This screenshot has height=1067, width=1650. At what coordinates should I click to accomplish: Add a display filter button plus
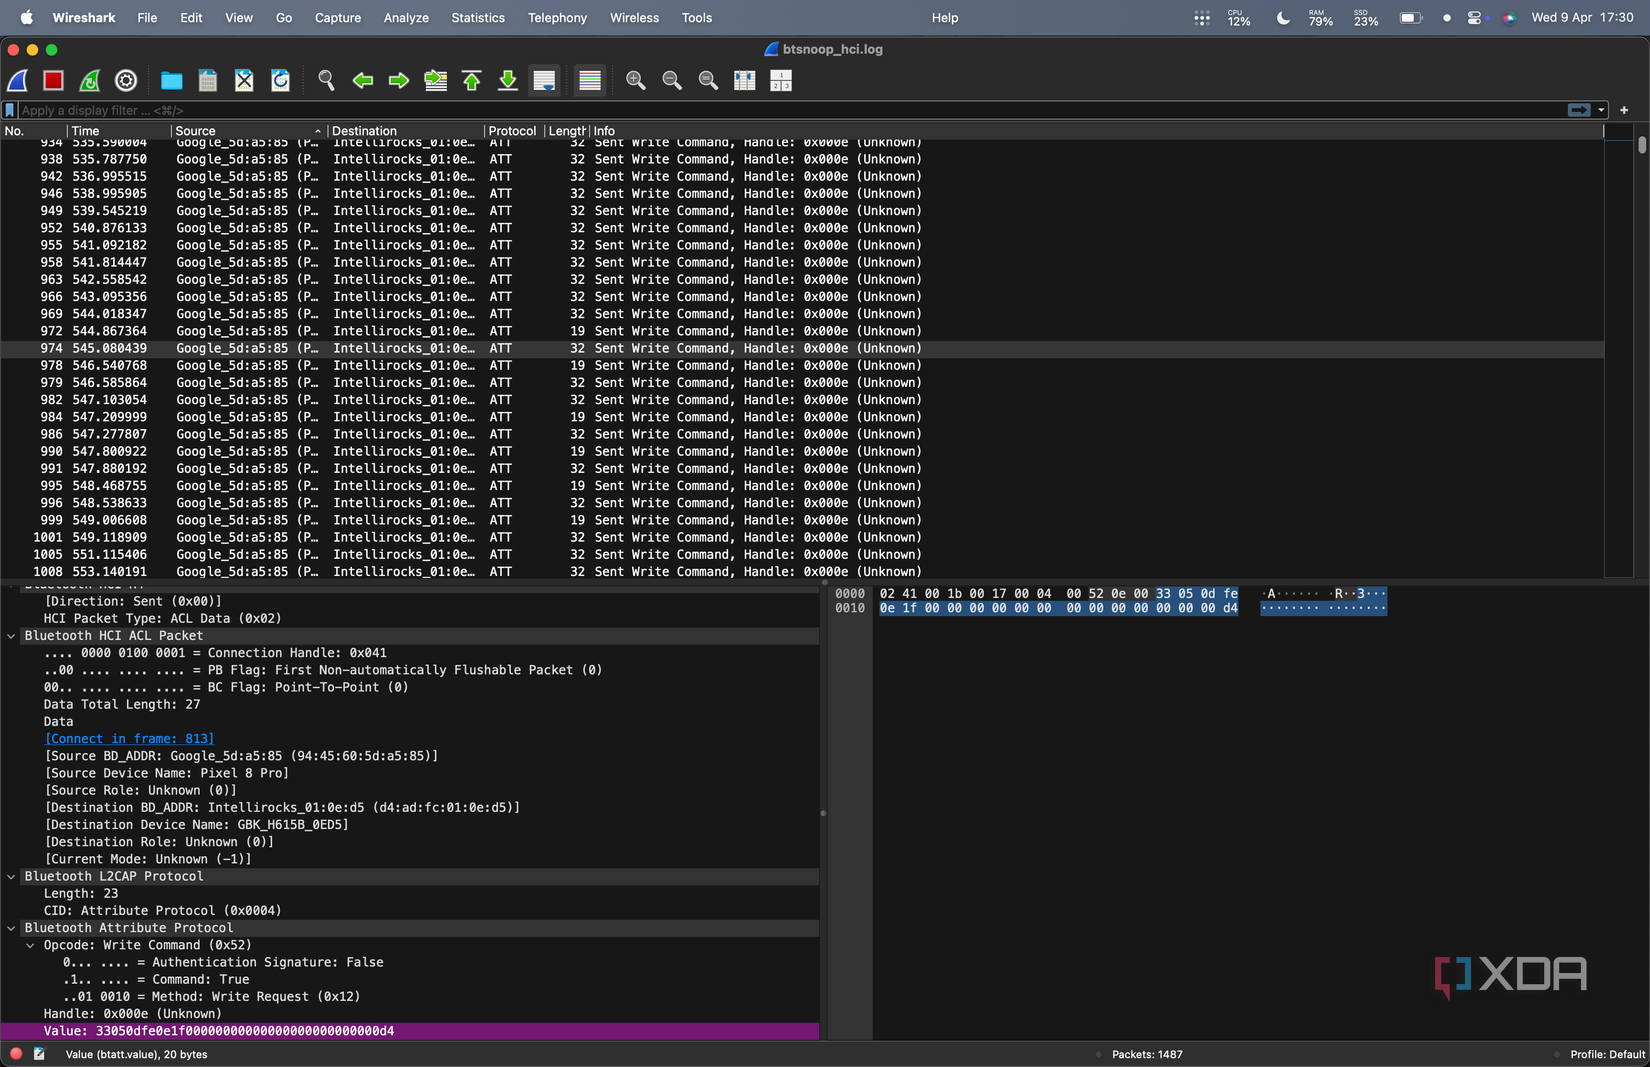point(1624,110)
